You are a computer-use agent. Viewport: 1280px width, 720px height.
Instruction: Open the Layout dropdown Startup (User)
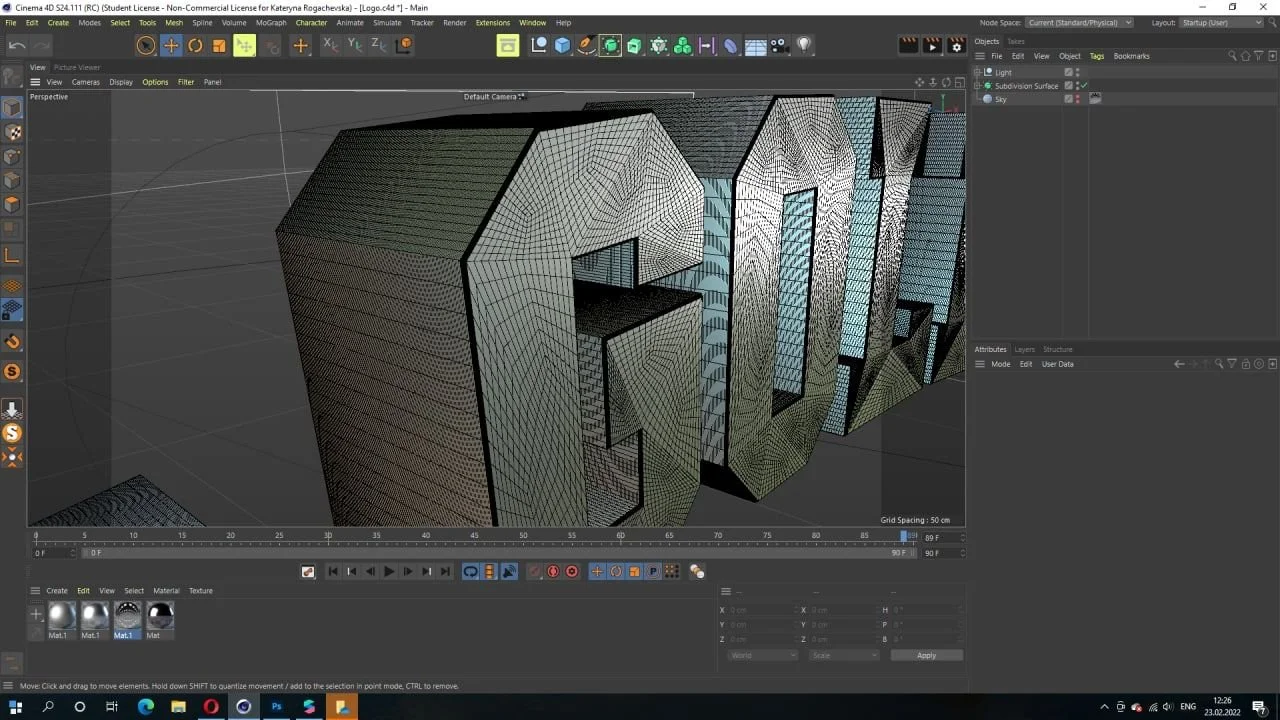pyautogui.click(x=1222, y=22)
